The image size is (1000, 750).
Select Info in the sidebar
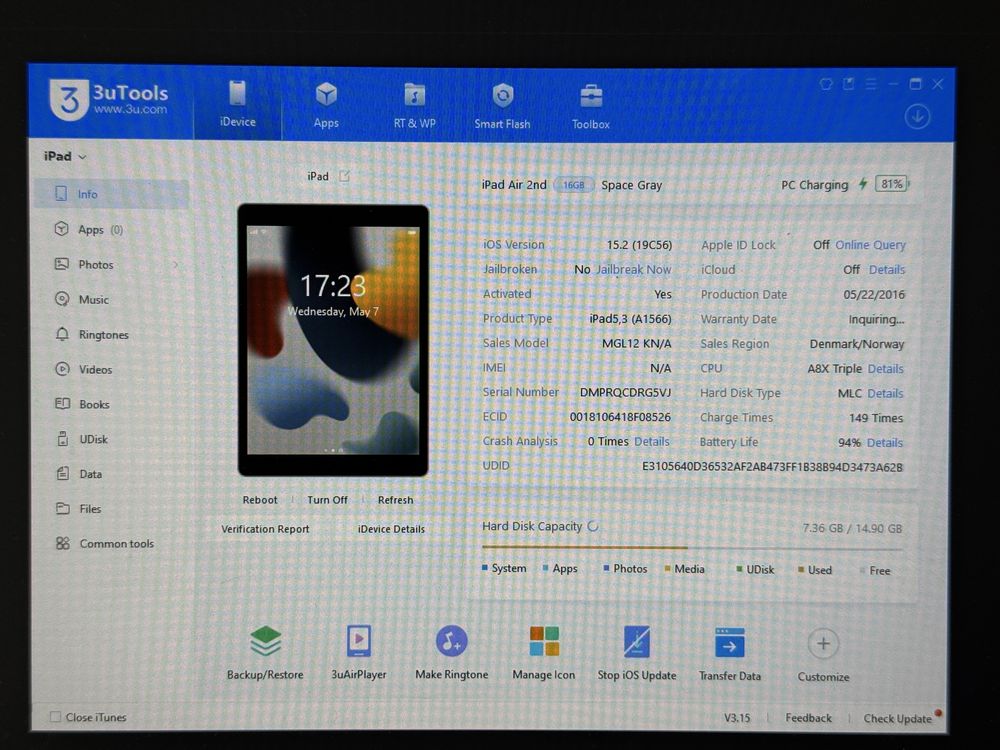click(112, 194)
